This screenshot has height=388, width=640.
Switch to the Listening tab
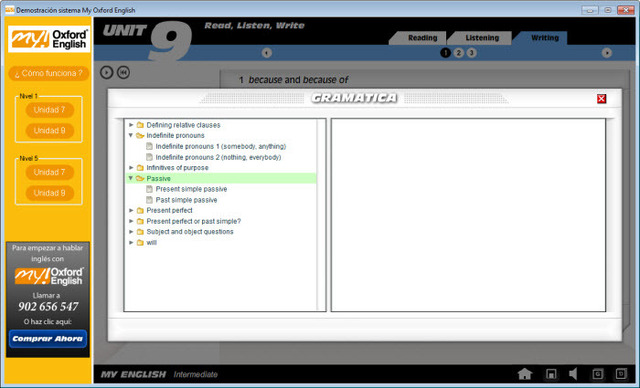point(482,38)
